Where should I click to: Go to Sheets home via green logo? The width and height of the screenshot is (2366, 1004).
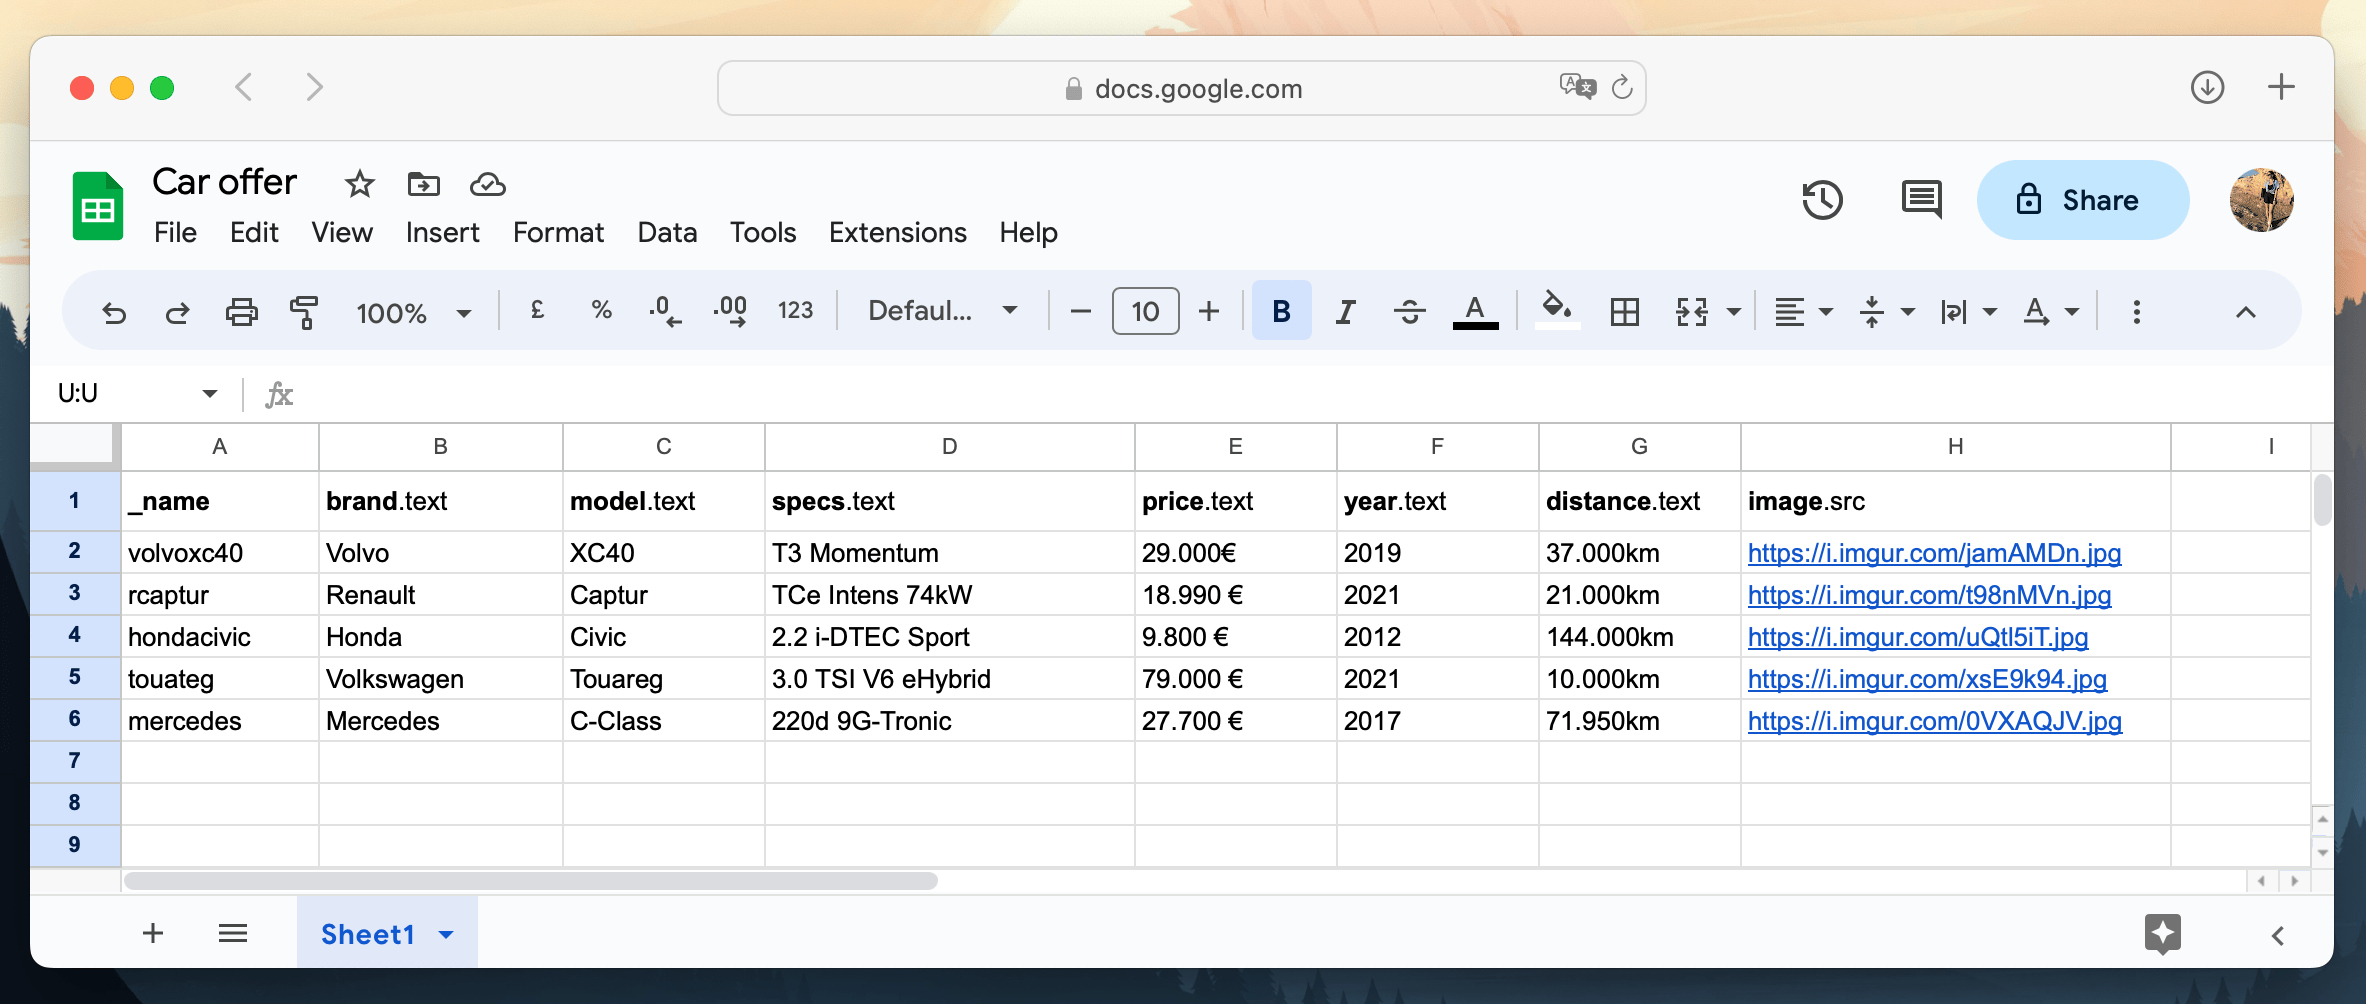coord(98,206)
